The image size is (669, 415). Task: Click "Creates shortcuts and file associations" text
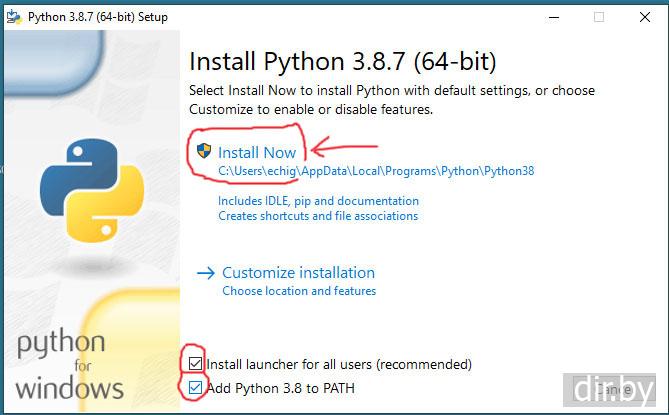318,216
